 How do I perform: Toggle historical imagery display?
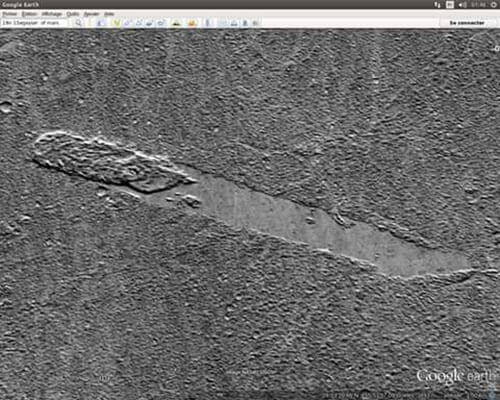click(176, 23)
